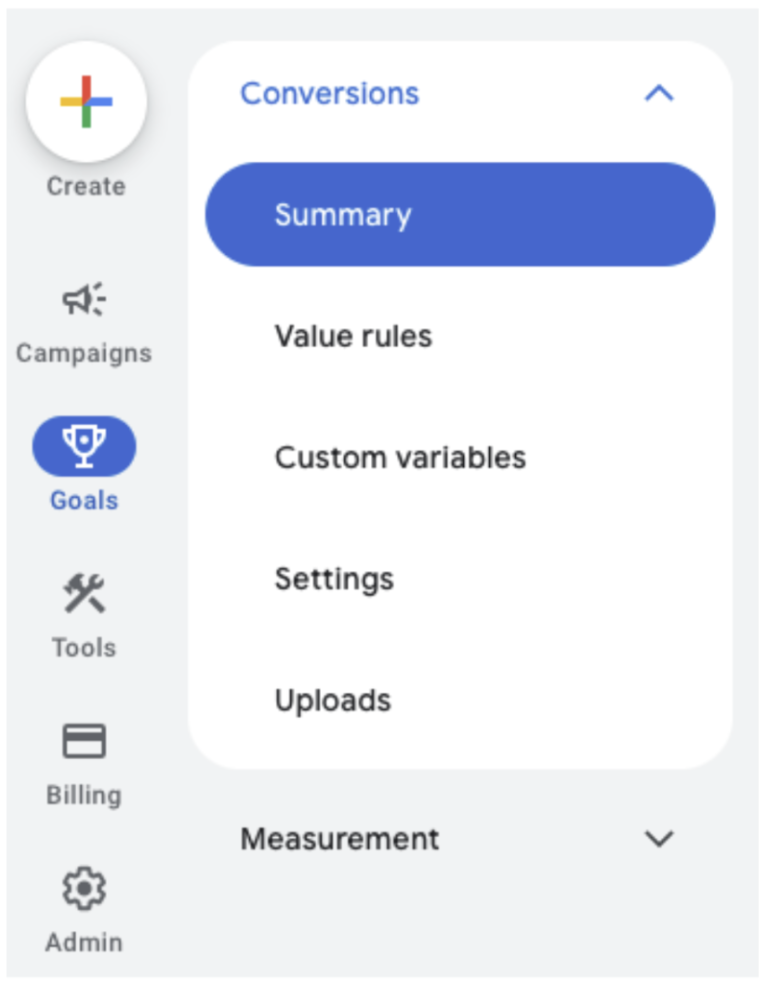The width and height of the screenshot is (768, 986).
Task: Open the Admin gear icon
Action: point(84,888)
